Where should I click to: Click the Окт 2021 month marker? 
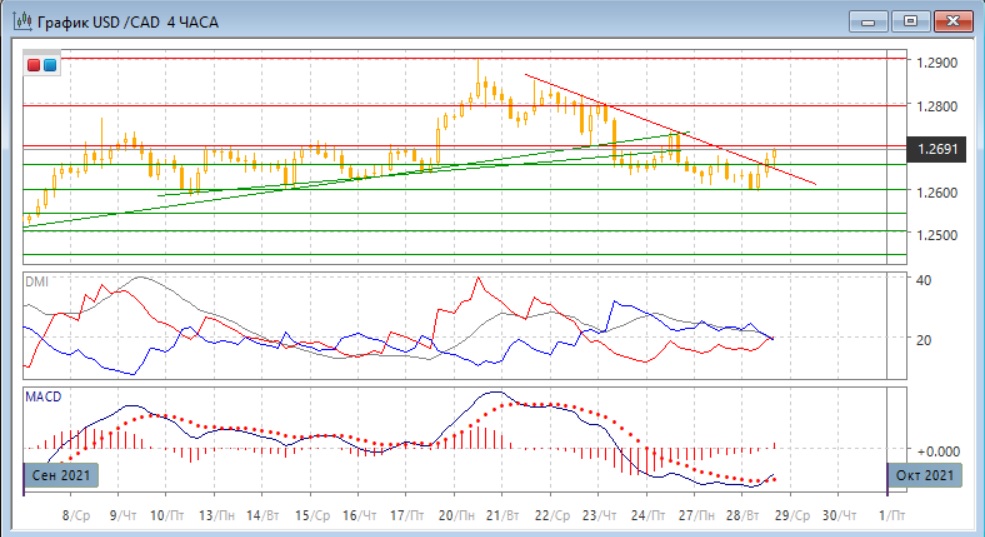point(925,475)
